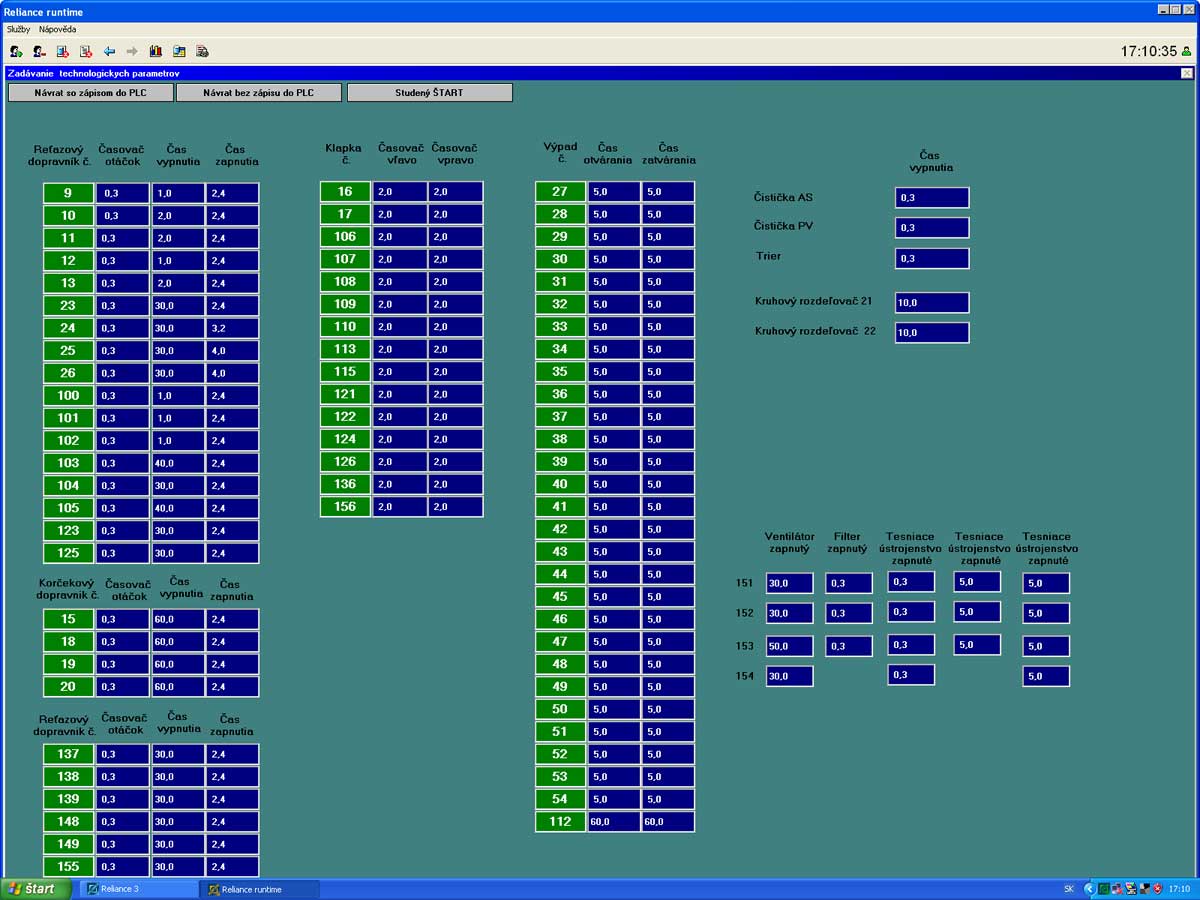Viewport: 1200px width, 900px height.
Task: Click the red security shield tray icon
Action: [1157, 888]
